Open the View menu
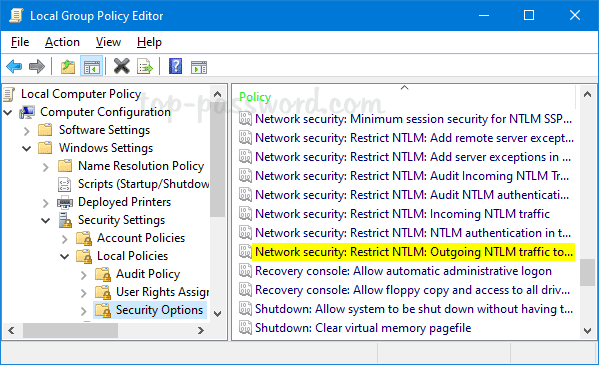This screenshot has width=599, height=365. coord(108,42)
